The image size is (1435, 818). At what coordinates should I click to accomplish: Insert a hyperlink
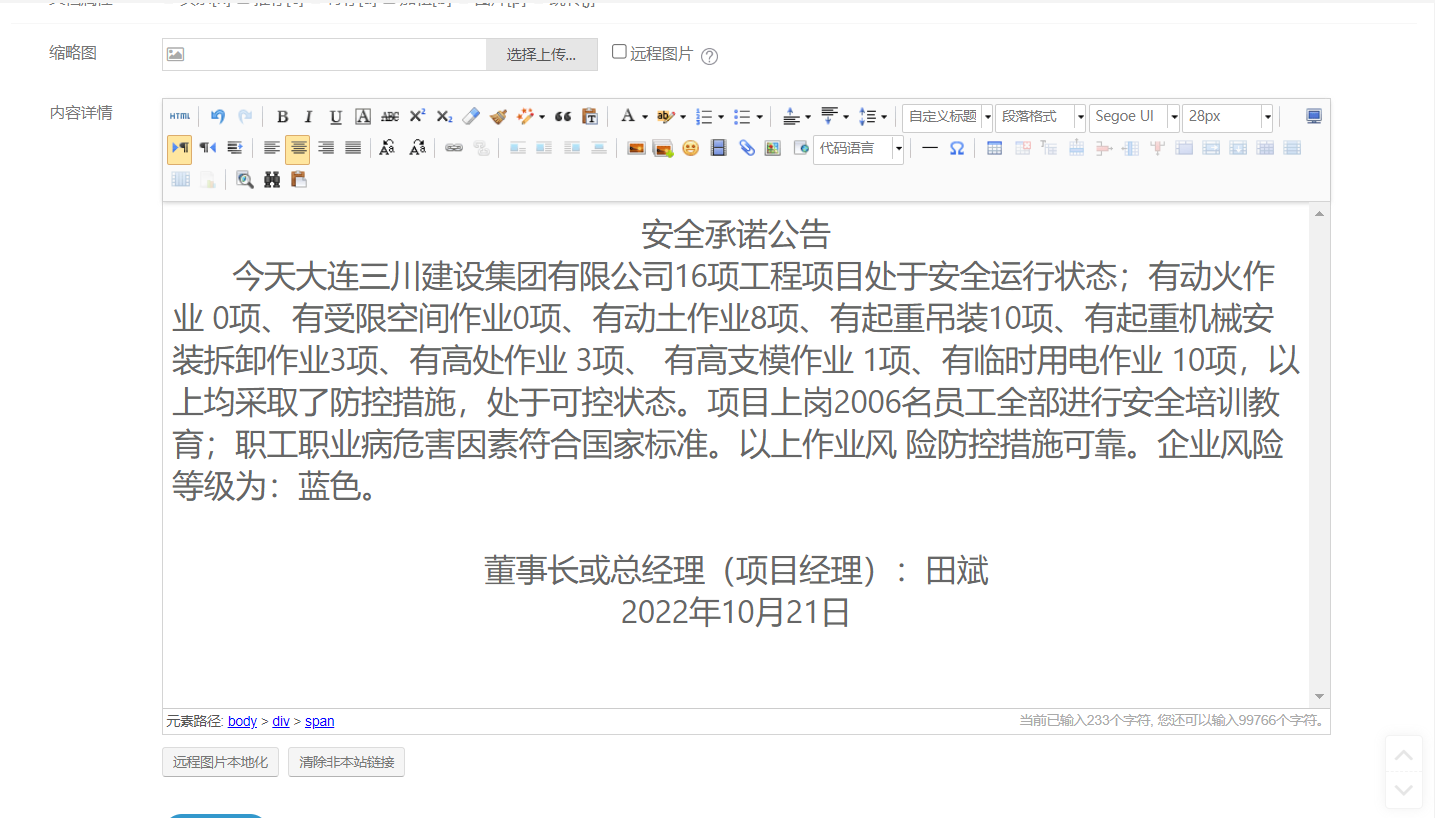coord(454,148)
